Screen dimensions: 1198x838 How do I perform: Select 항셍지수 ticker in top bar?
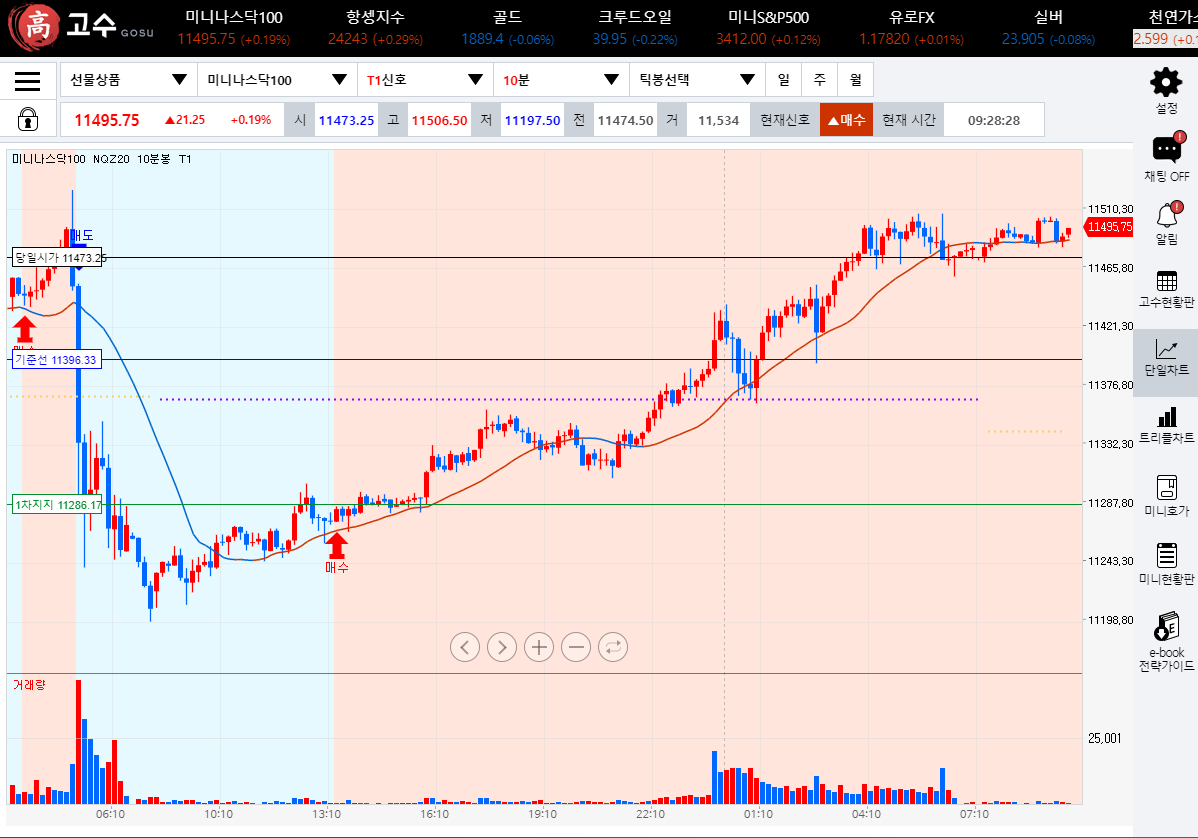[x=375, y=28]
